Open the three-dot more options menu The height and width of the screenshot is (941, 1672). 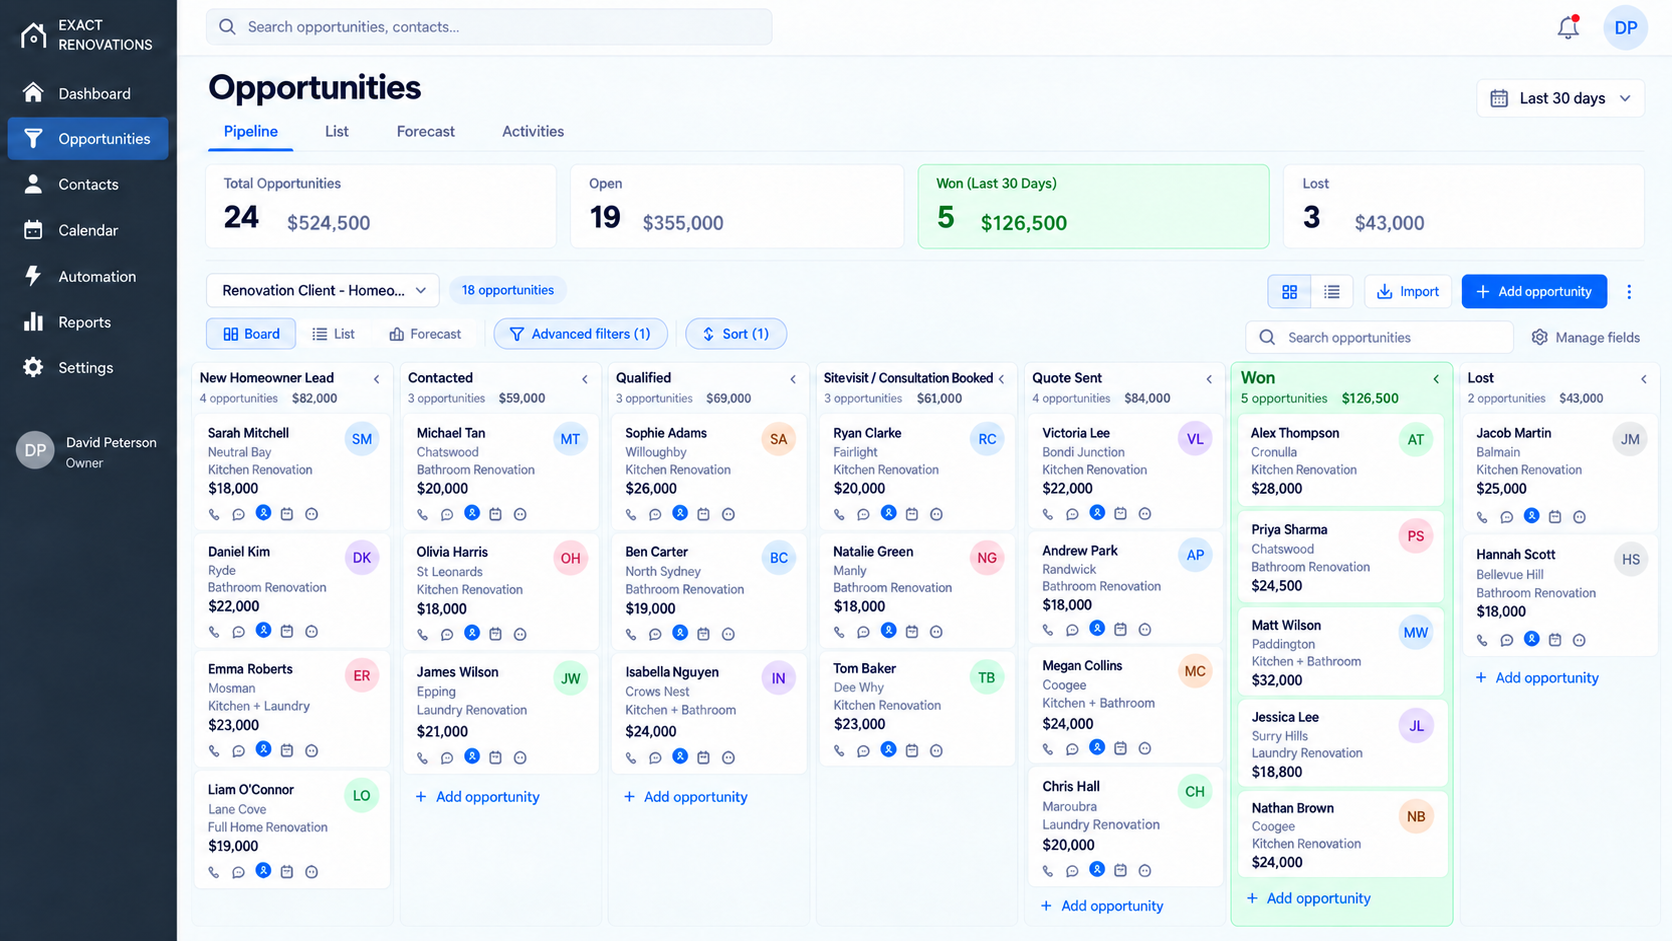(x=1629, y=292)
